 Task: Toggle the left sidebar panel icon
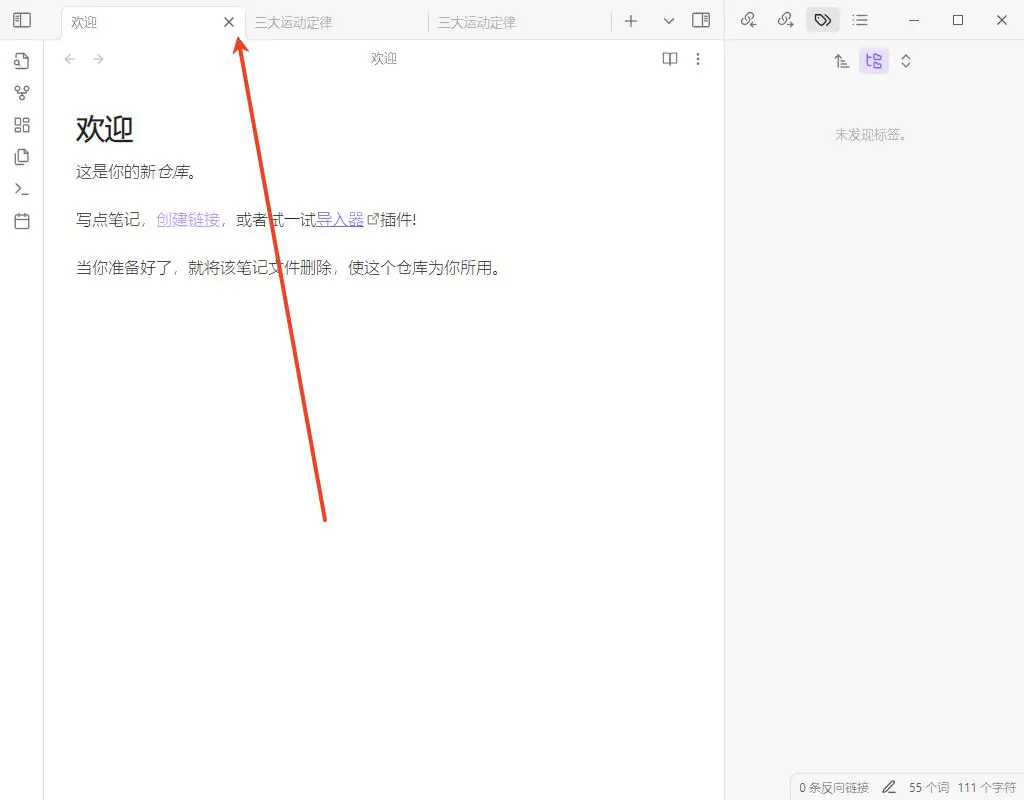pyautogui.click(x=22, y=20)
